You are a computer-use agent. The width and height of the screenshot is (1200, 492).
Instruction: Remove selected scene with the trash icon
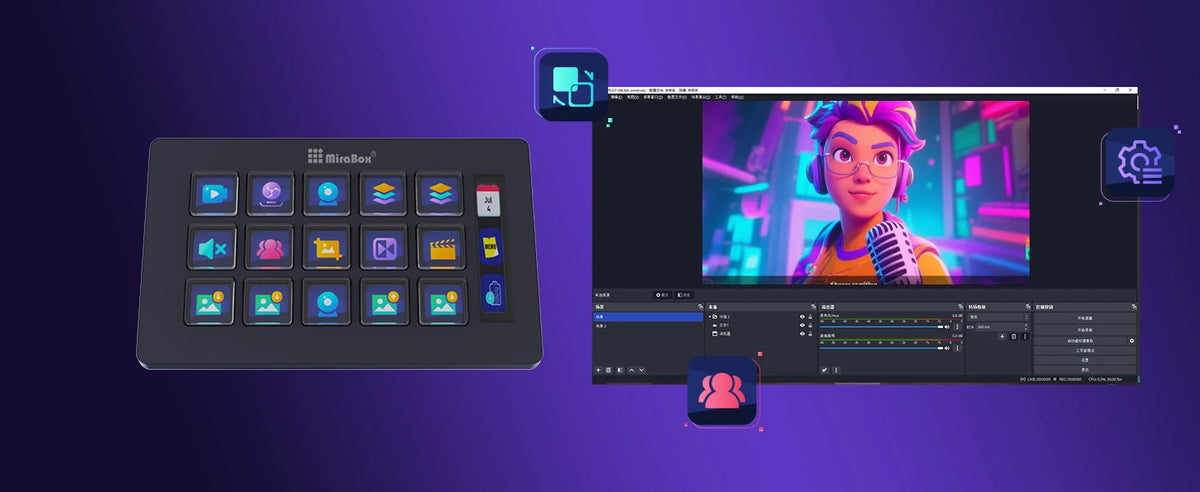pyautogui.click(x=609, y=370)
